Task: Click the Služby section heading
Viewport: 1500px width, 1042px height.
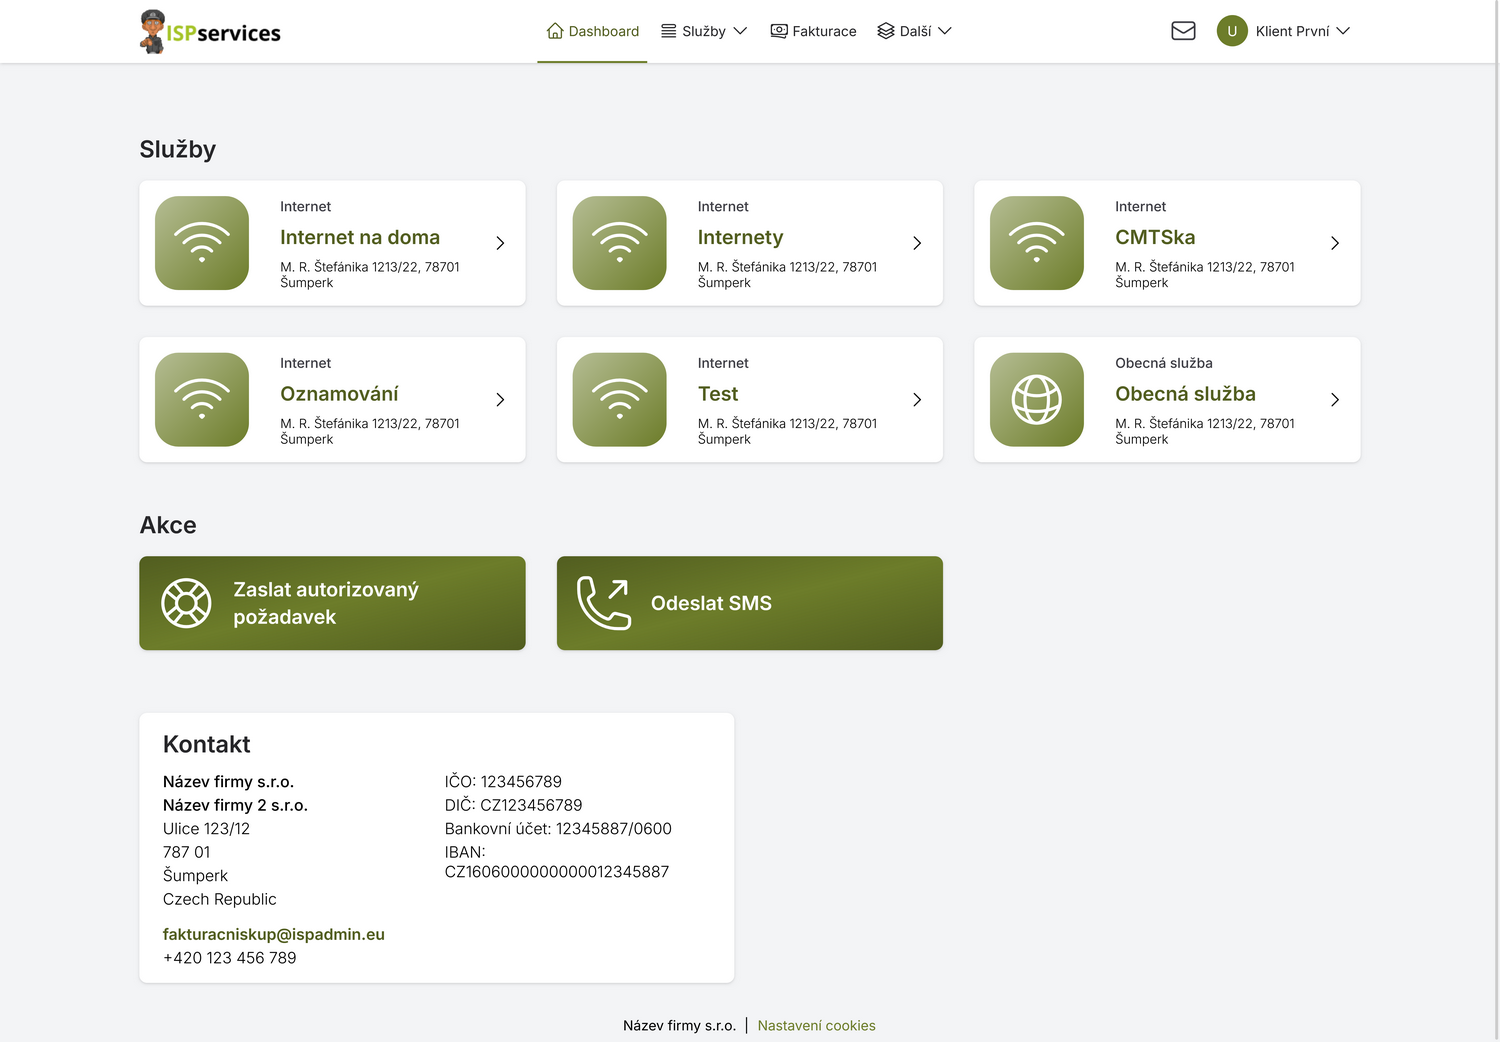Action: (x=178, y=149)
